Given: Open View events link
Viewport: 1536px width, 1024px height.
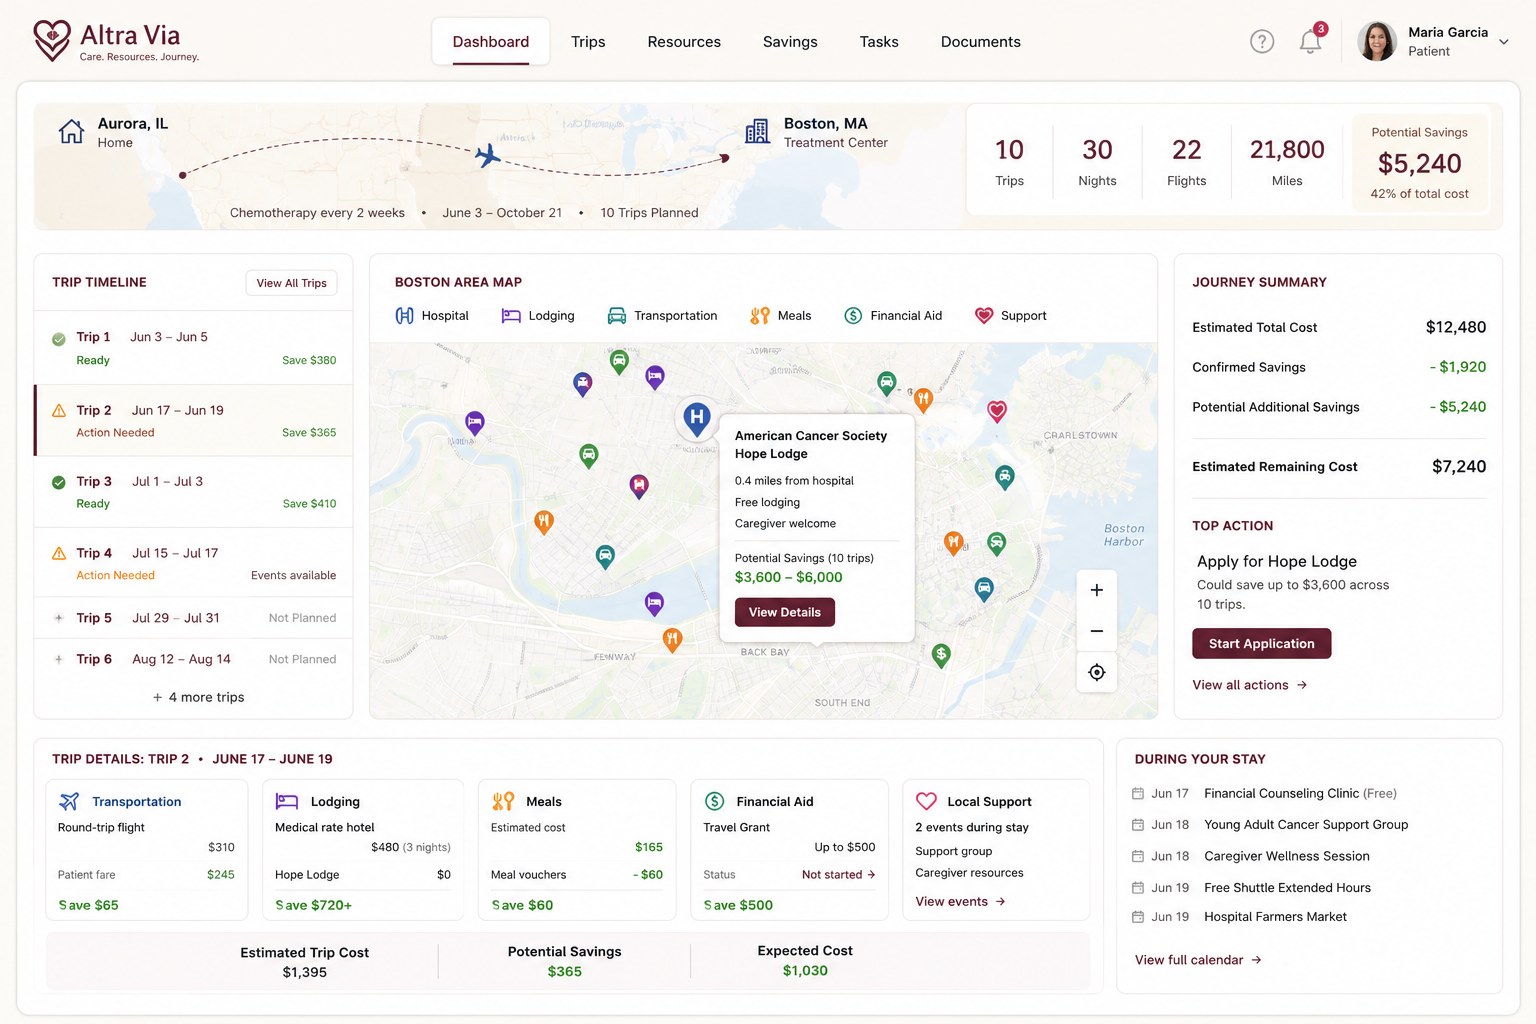Looking at the screenshot, I should (960, 901).
